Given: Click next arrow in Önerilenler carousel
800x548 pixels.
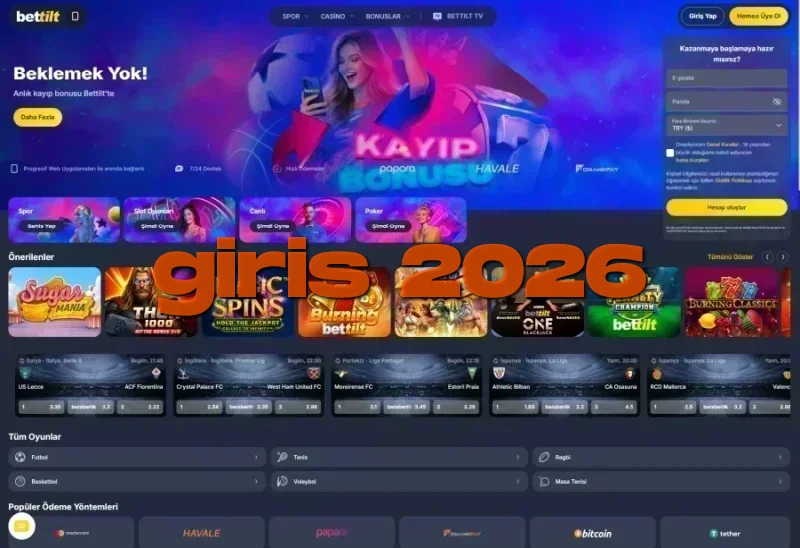Looking at the screenshot, I should 782,257.
